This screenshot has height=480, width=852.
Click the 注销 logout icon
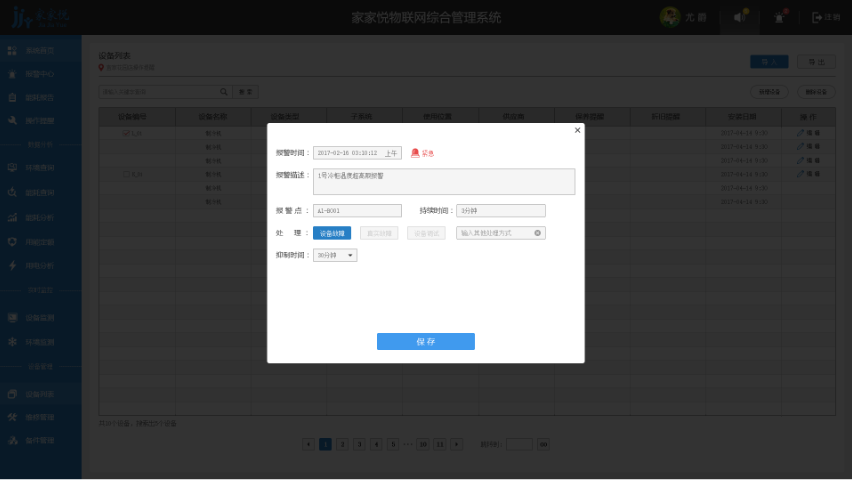[x=818, y=17]
